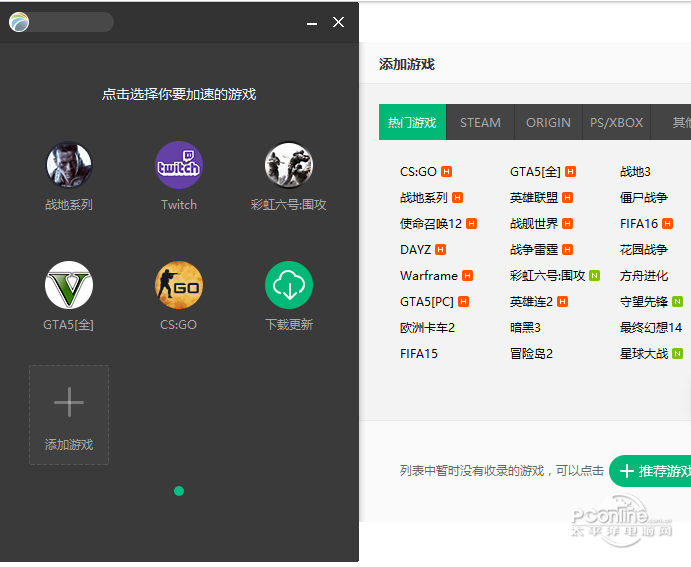Click the orange H badge beside 使命召唤12
The width and height of the screenshot is (691, 567).
tap(472, 224)
